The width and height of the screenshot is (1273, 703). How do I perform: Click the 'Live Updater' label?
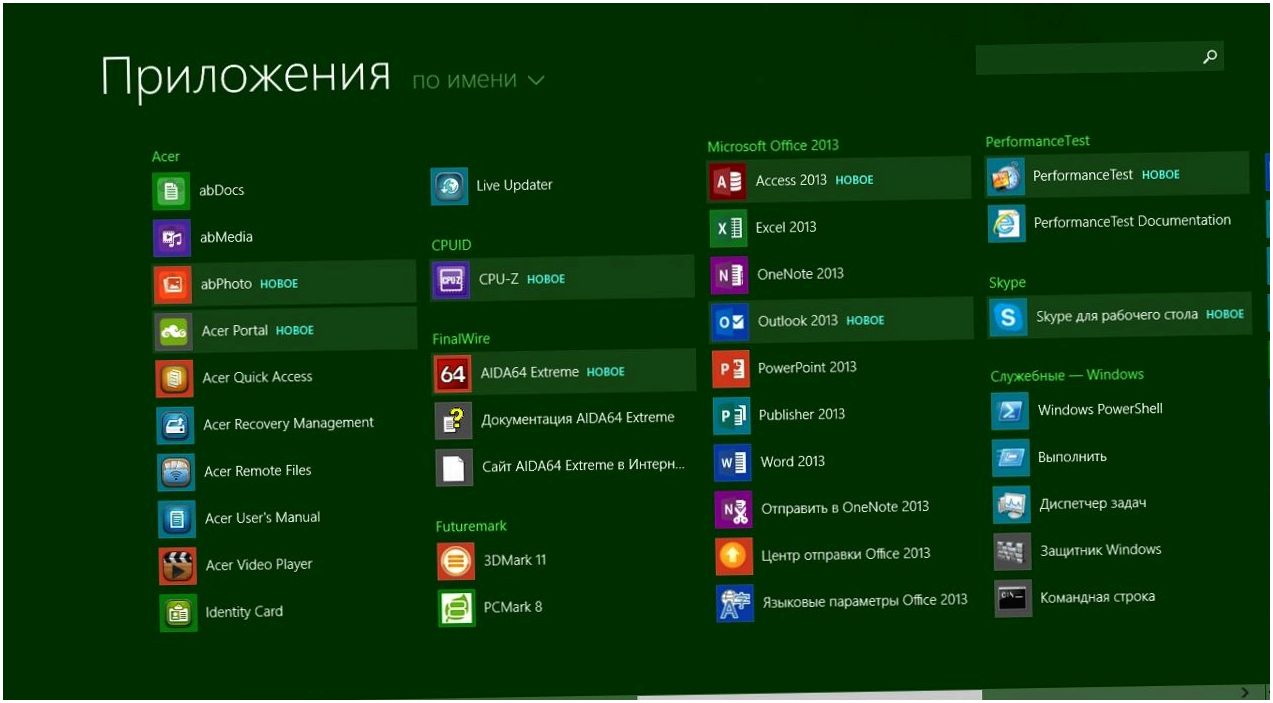tap(514, 186)
